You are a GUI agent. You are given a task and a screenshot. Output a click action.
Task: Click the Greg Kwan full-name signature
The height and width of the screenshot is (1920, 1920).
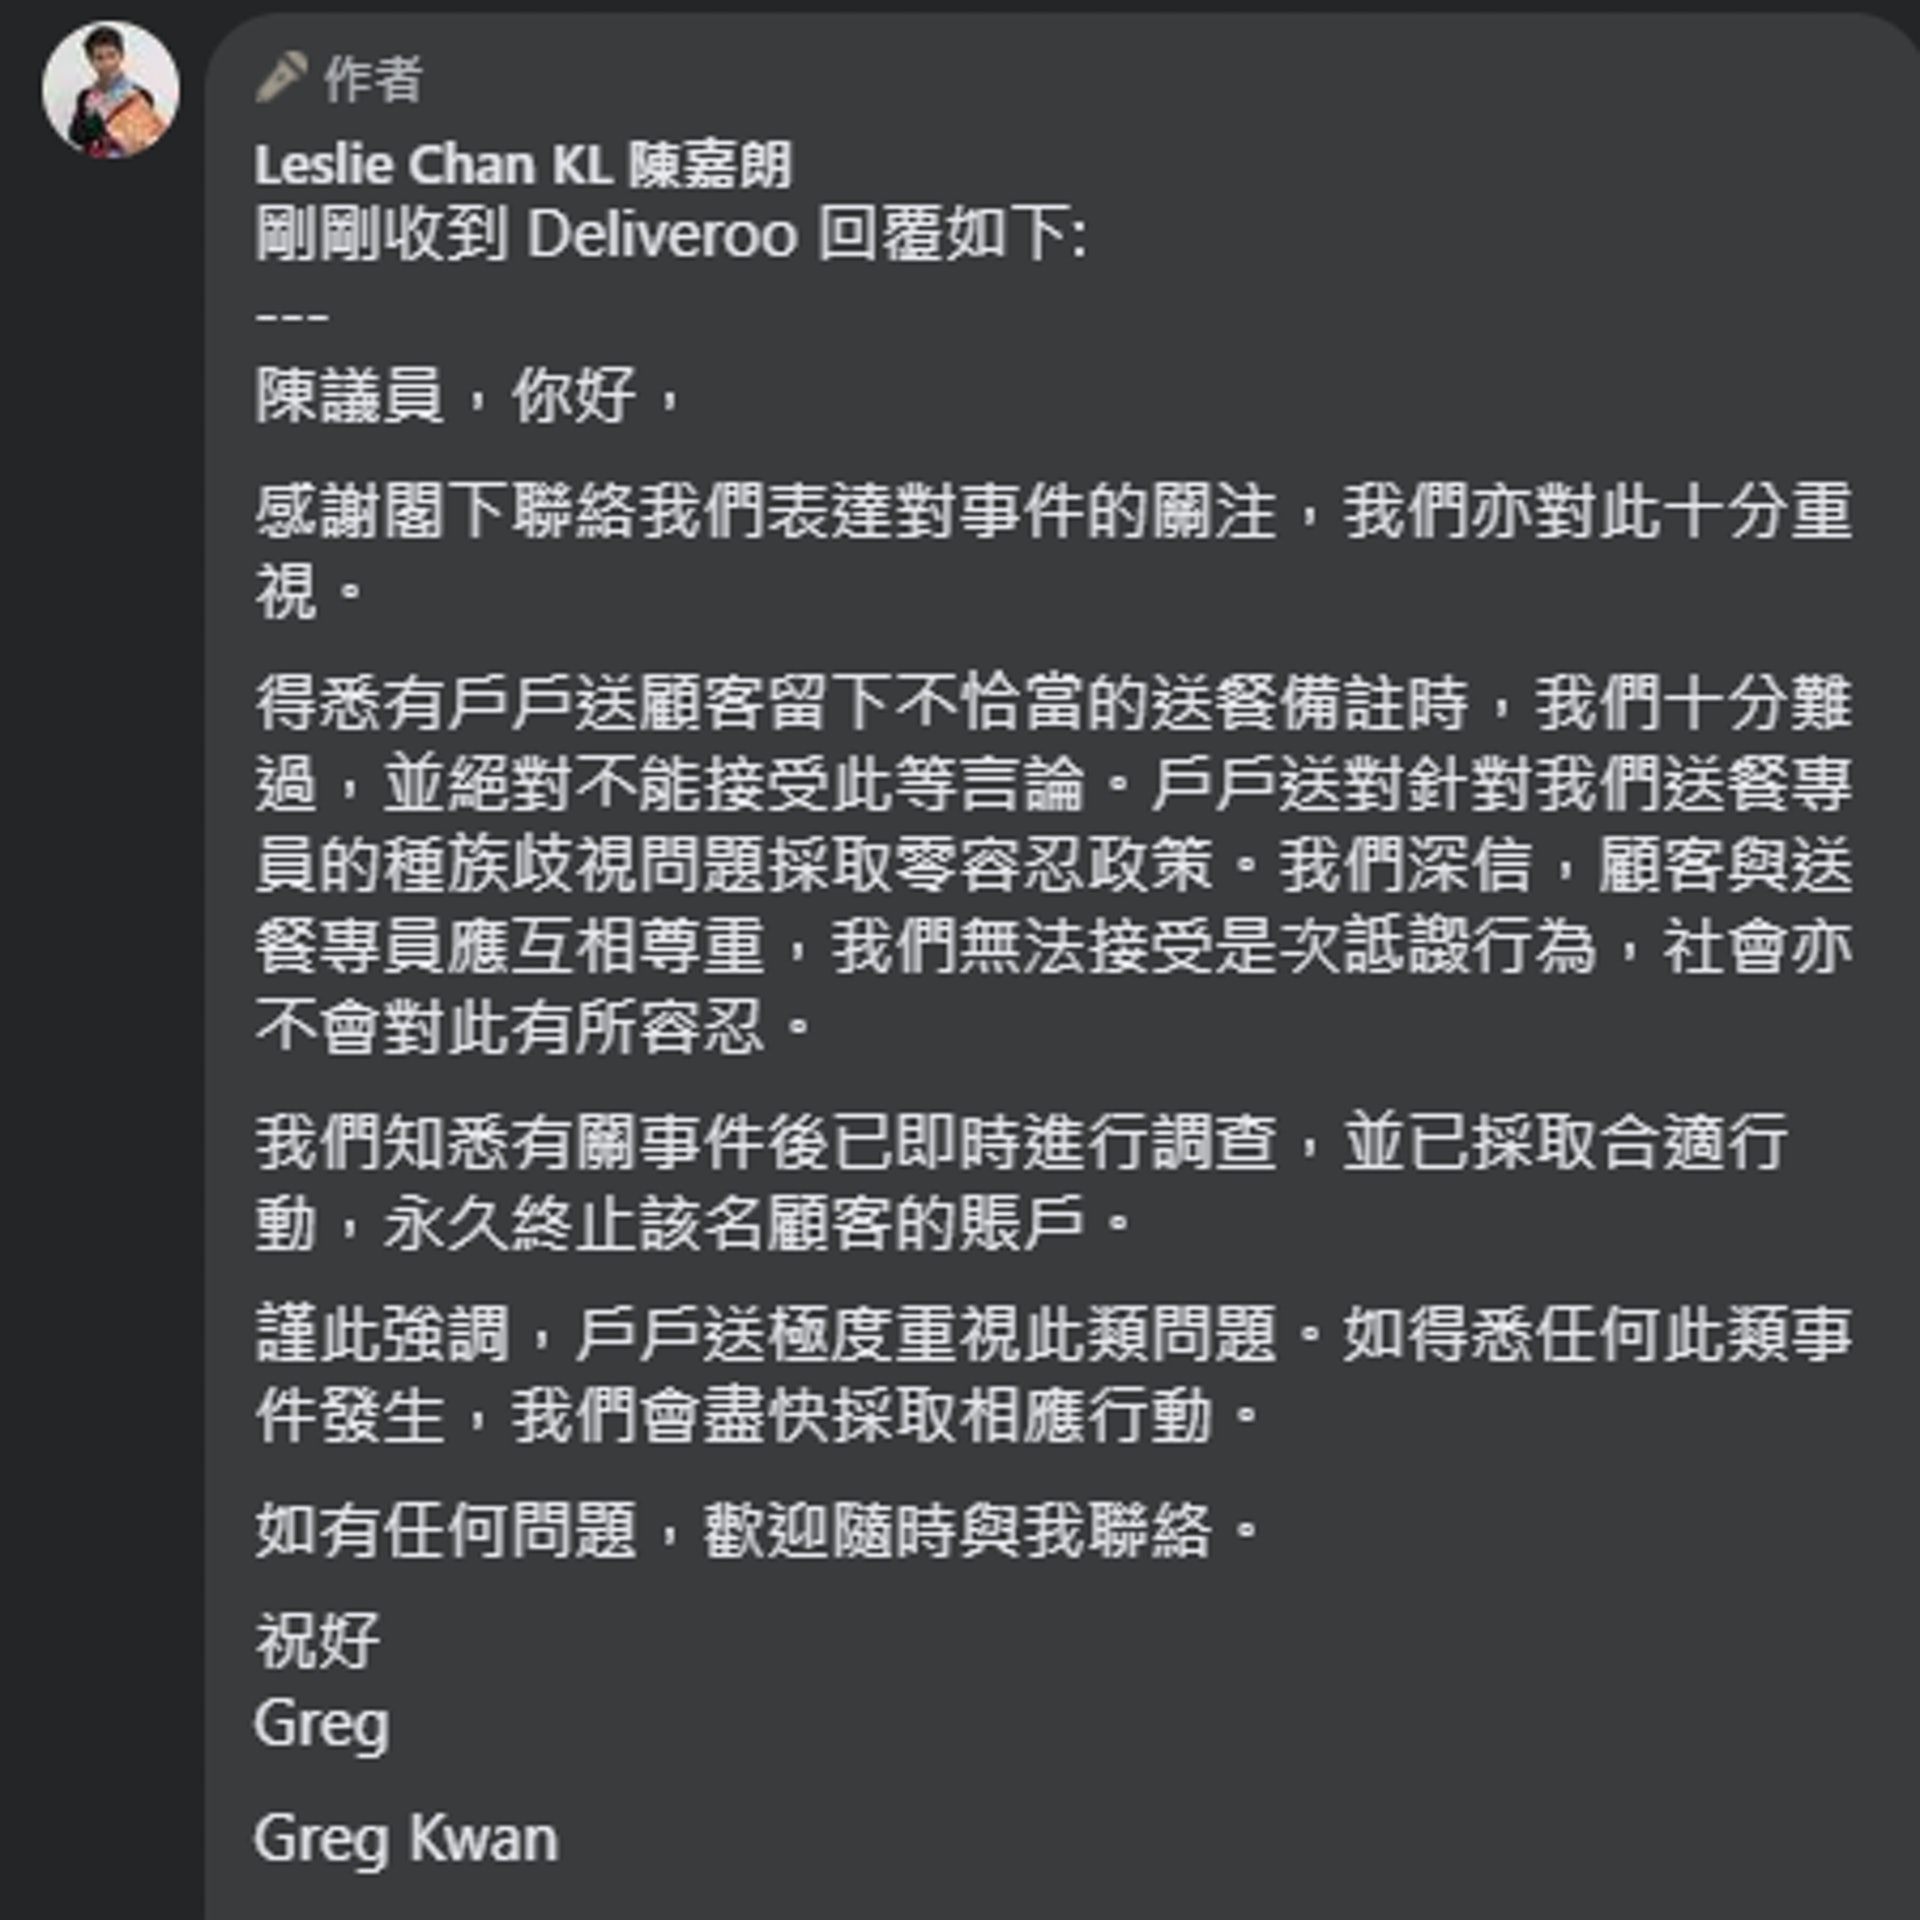405,1838
